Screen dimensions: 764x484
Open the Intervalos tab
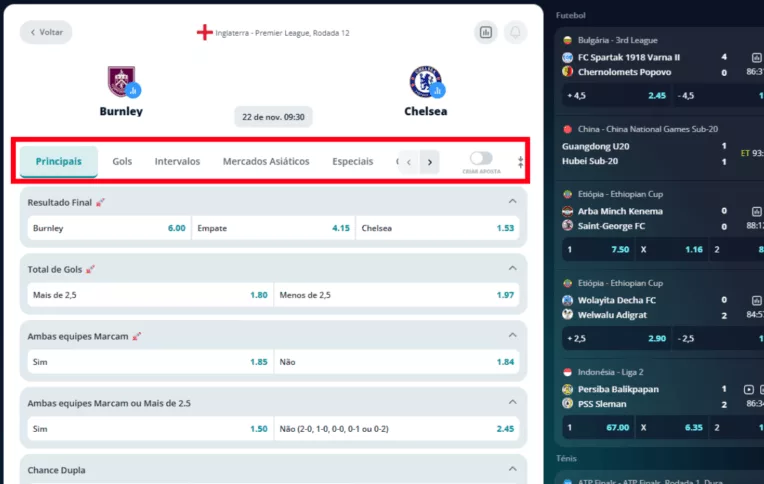click(177, 161)
